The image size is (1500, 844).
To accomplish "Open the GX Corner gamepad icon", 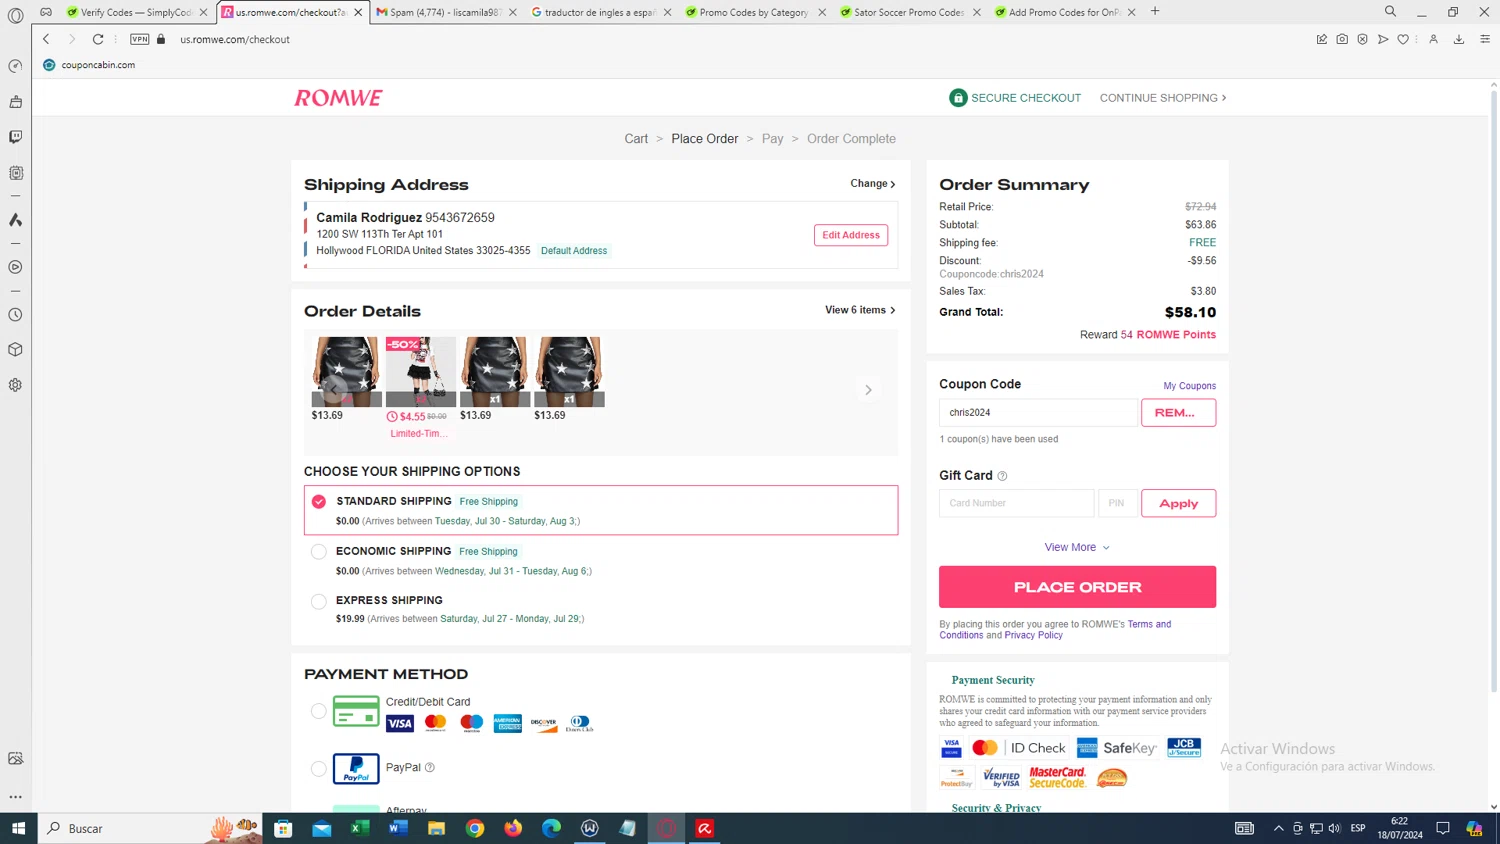I will click(46, 12).
